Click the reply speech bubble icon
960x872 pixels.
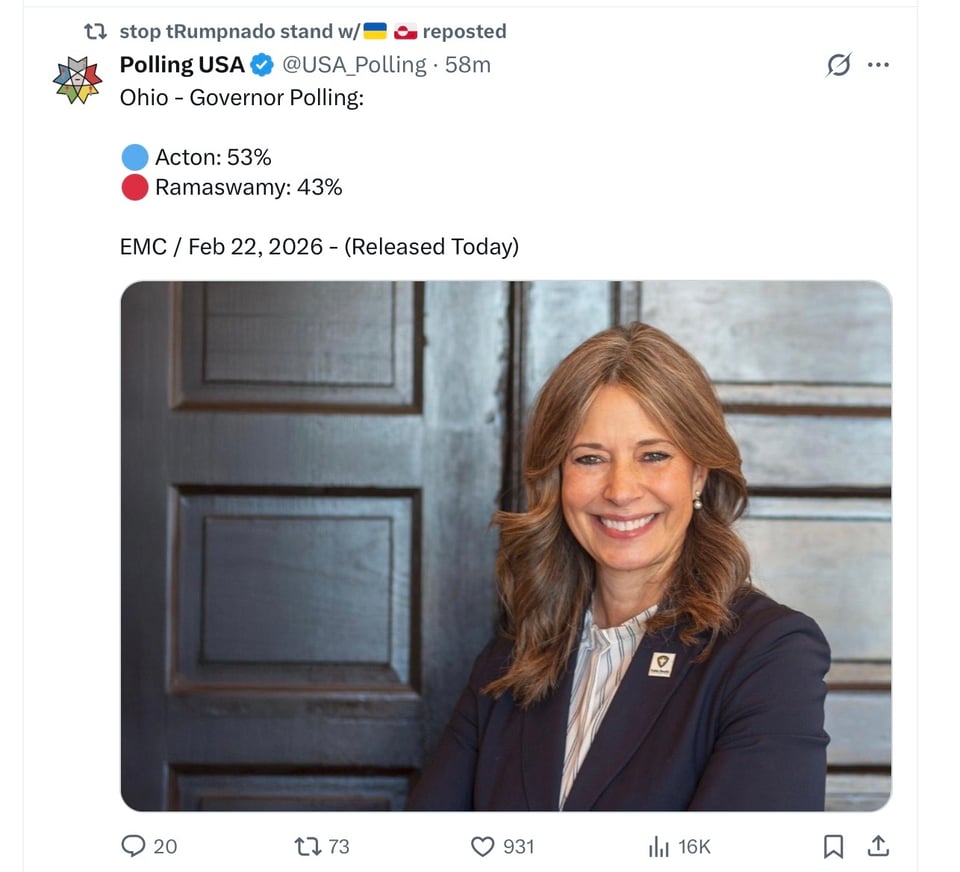134,846
